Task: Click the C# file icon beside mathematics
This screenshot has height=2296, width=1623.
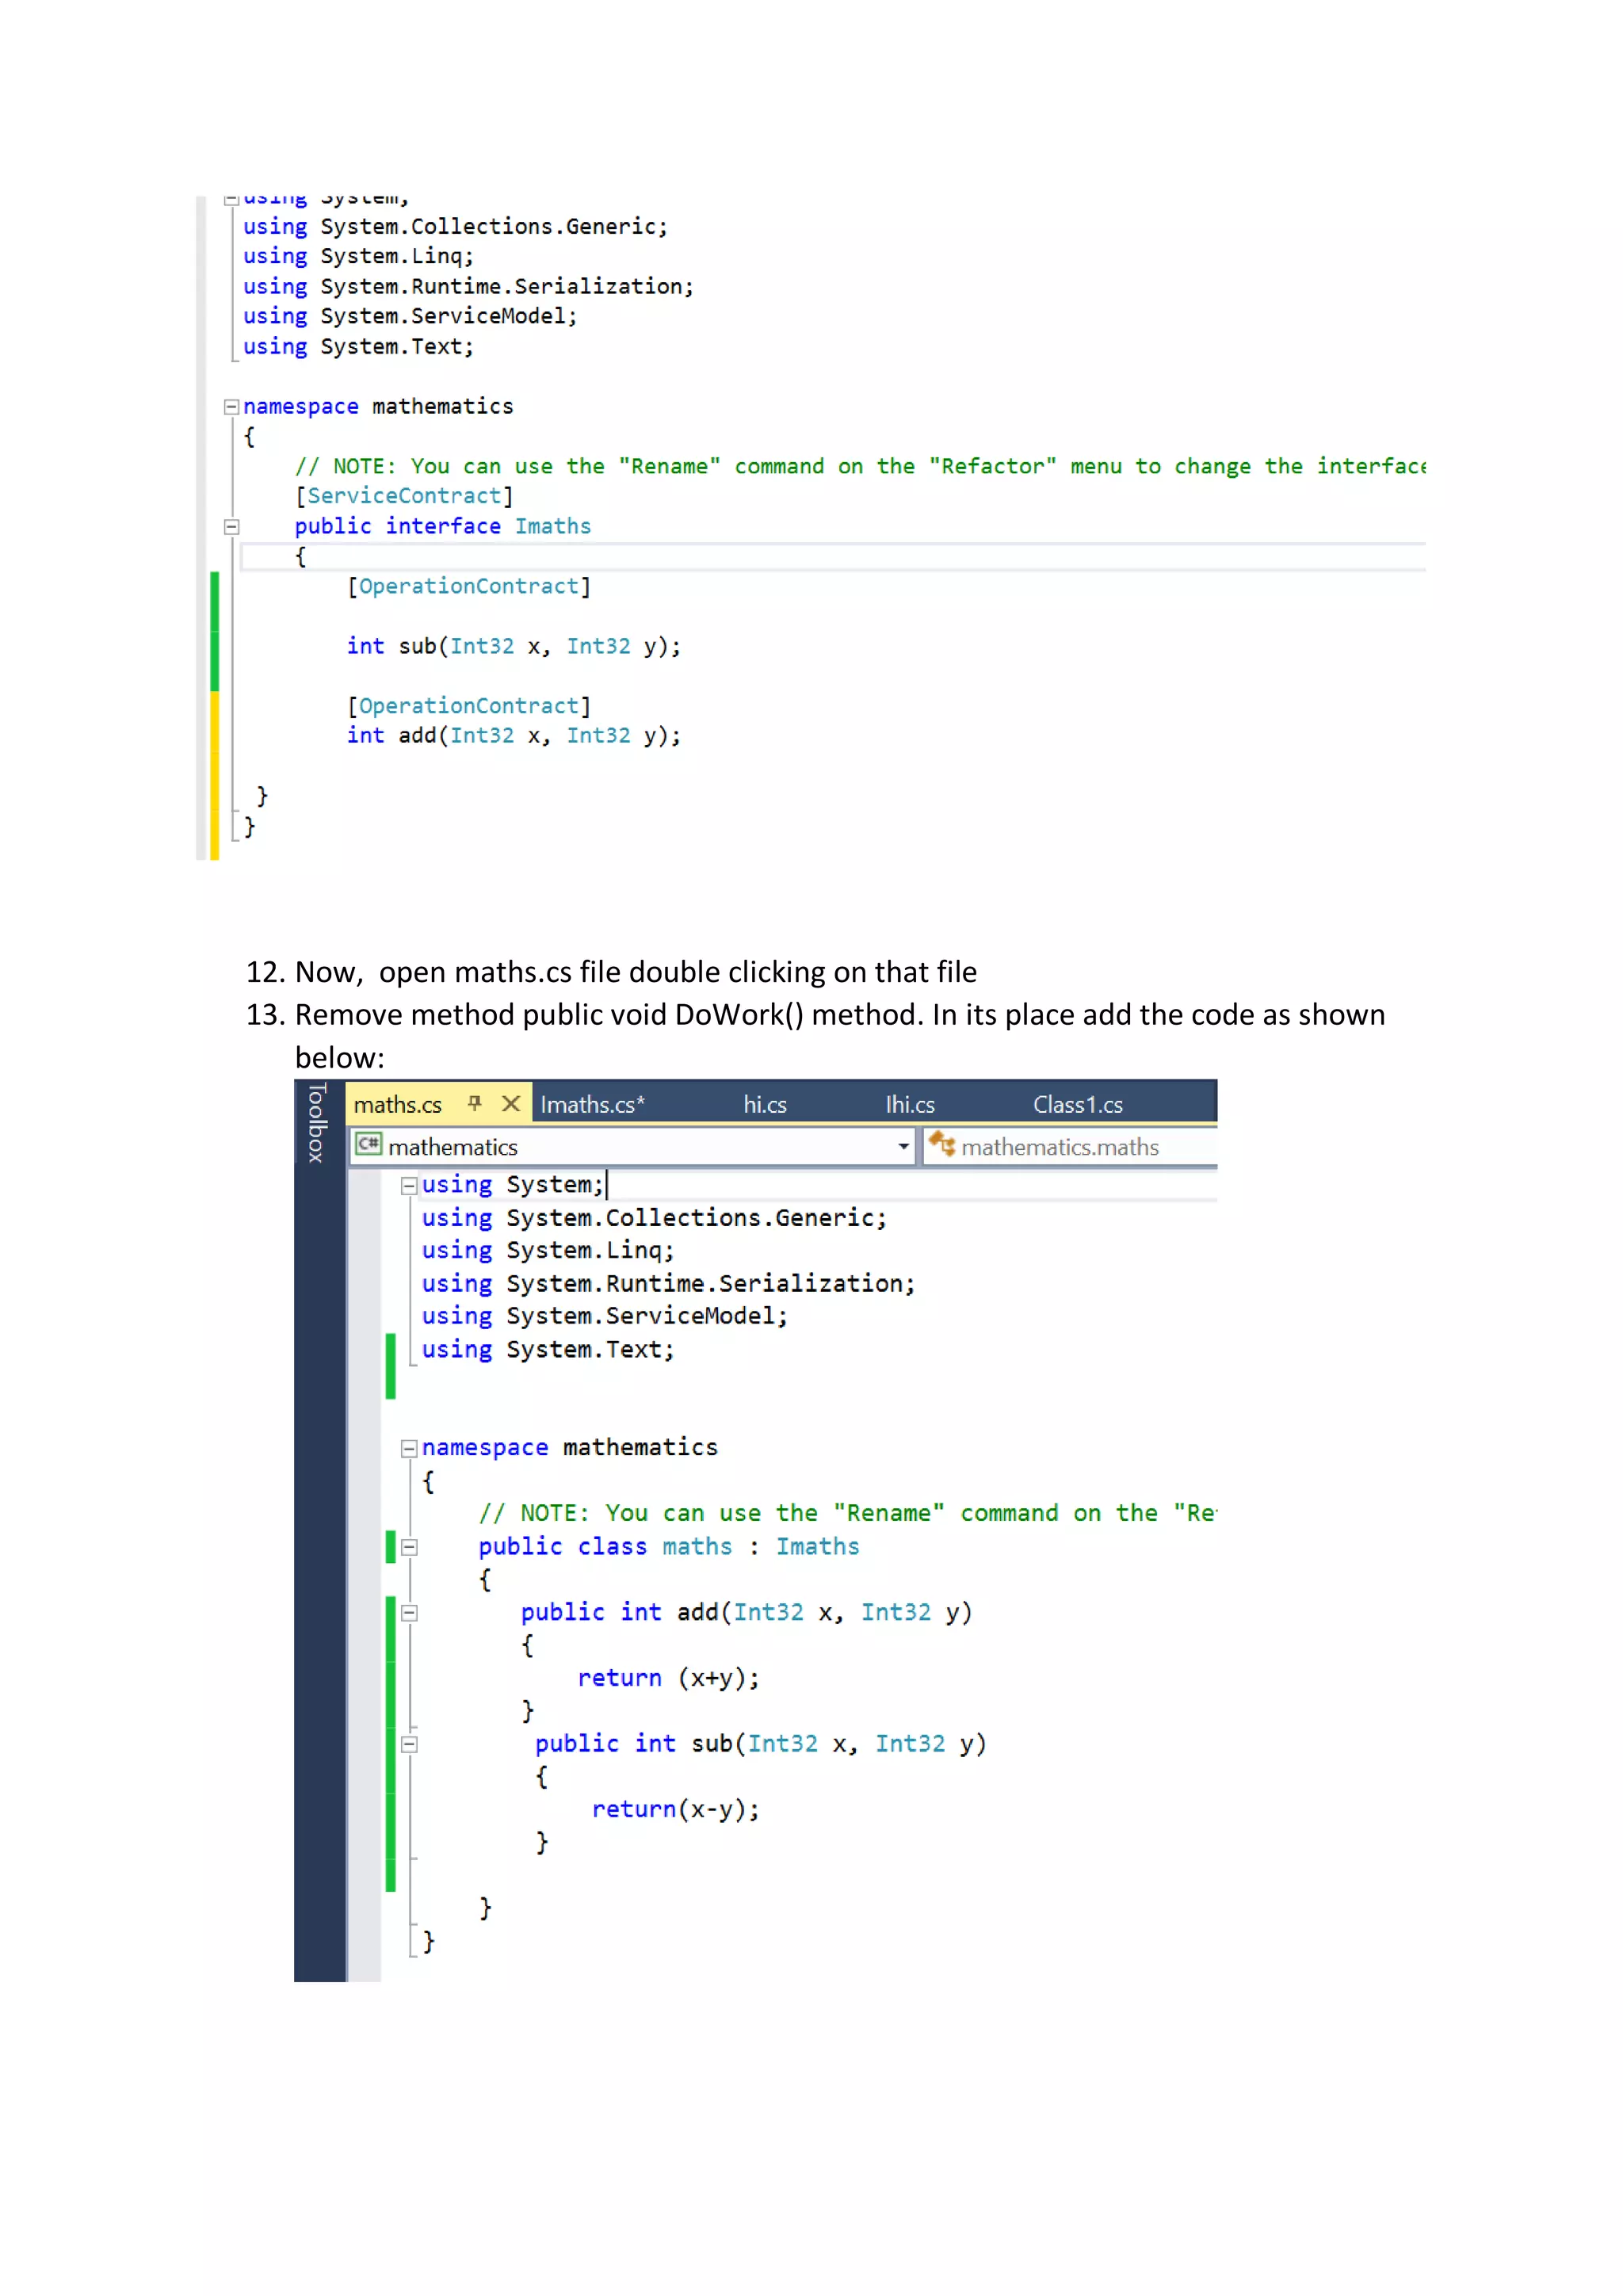Action: coord(369,1144)
